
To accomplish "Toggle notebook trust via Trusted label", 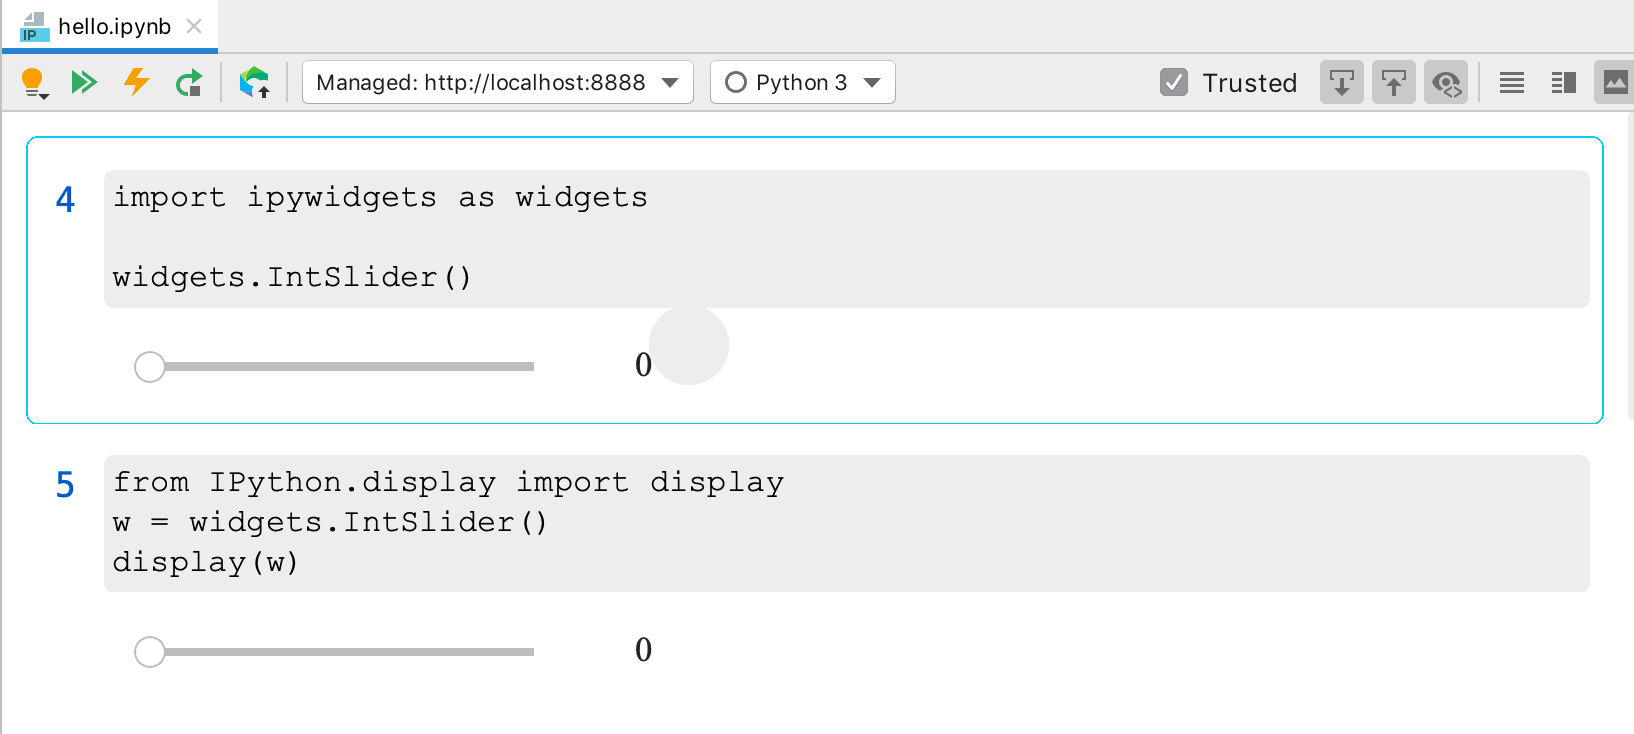I will [1250, 82].
